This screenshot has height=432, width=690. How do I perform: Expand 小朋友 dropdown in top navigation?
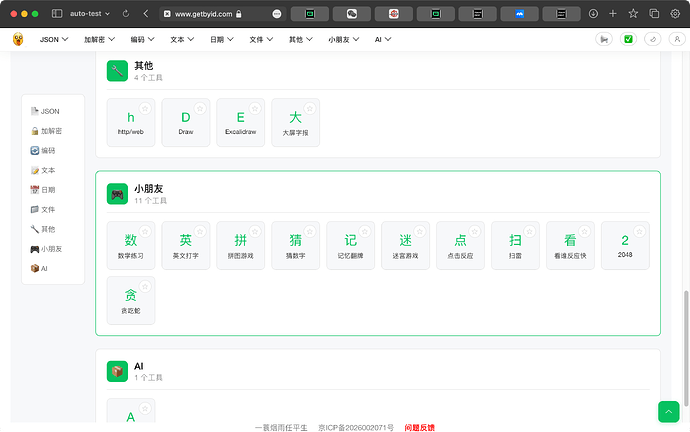pyautogui.click(x=344, y=40)
